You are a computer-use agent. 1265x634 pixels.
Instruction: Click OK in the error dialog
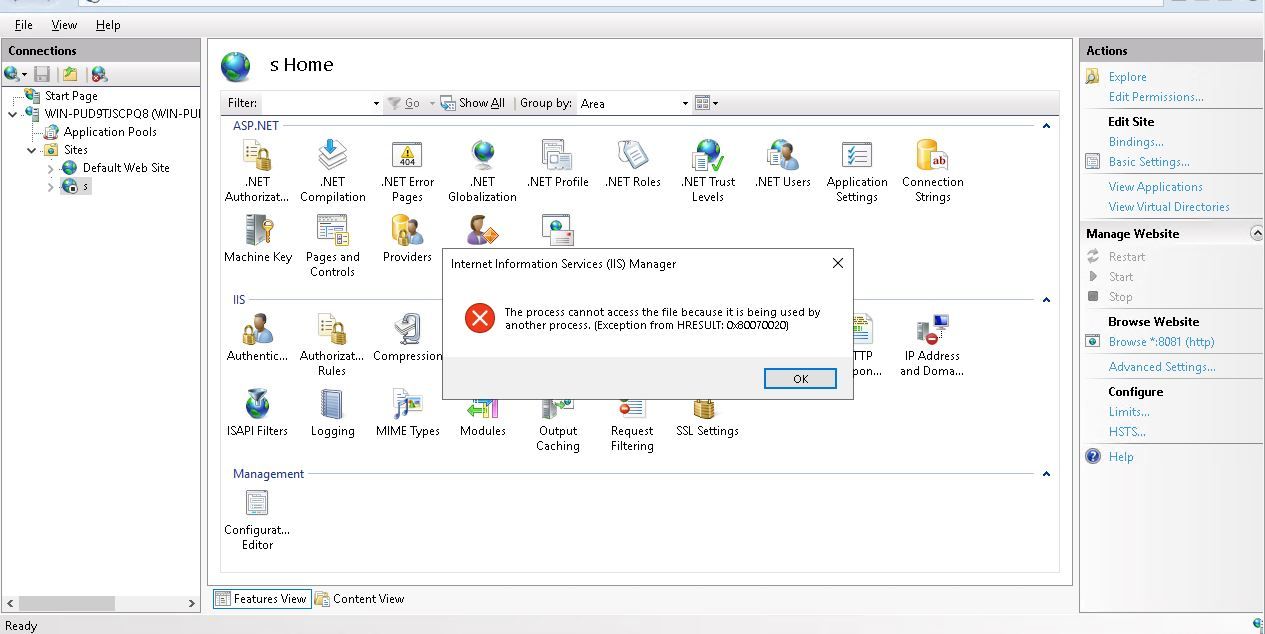[x=800, y=378]
